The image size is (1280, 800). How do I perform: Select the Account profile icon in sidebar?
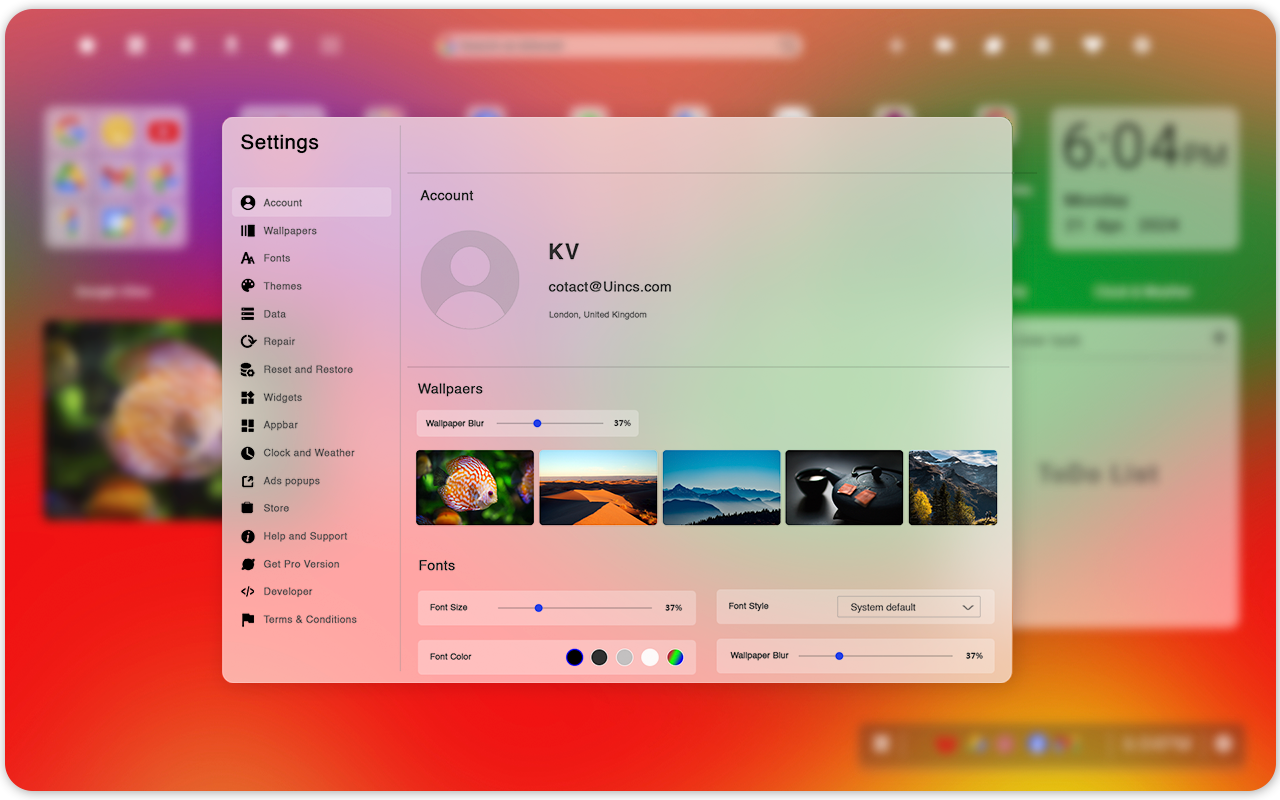coord(247,202)
